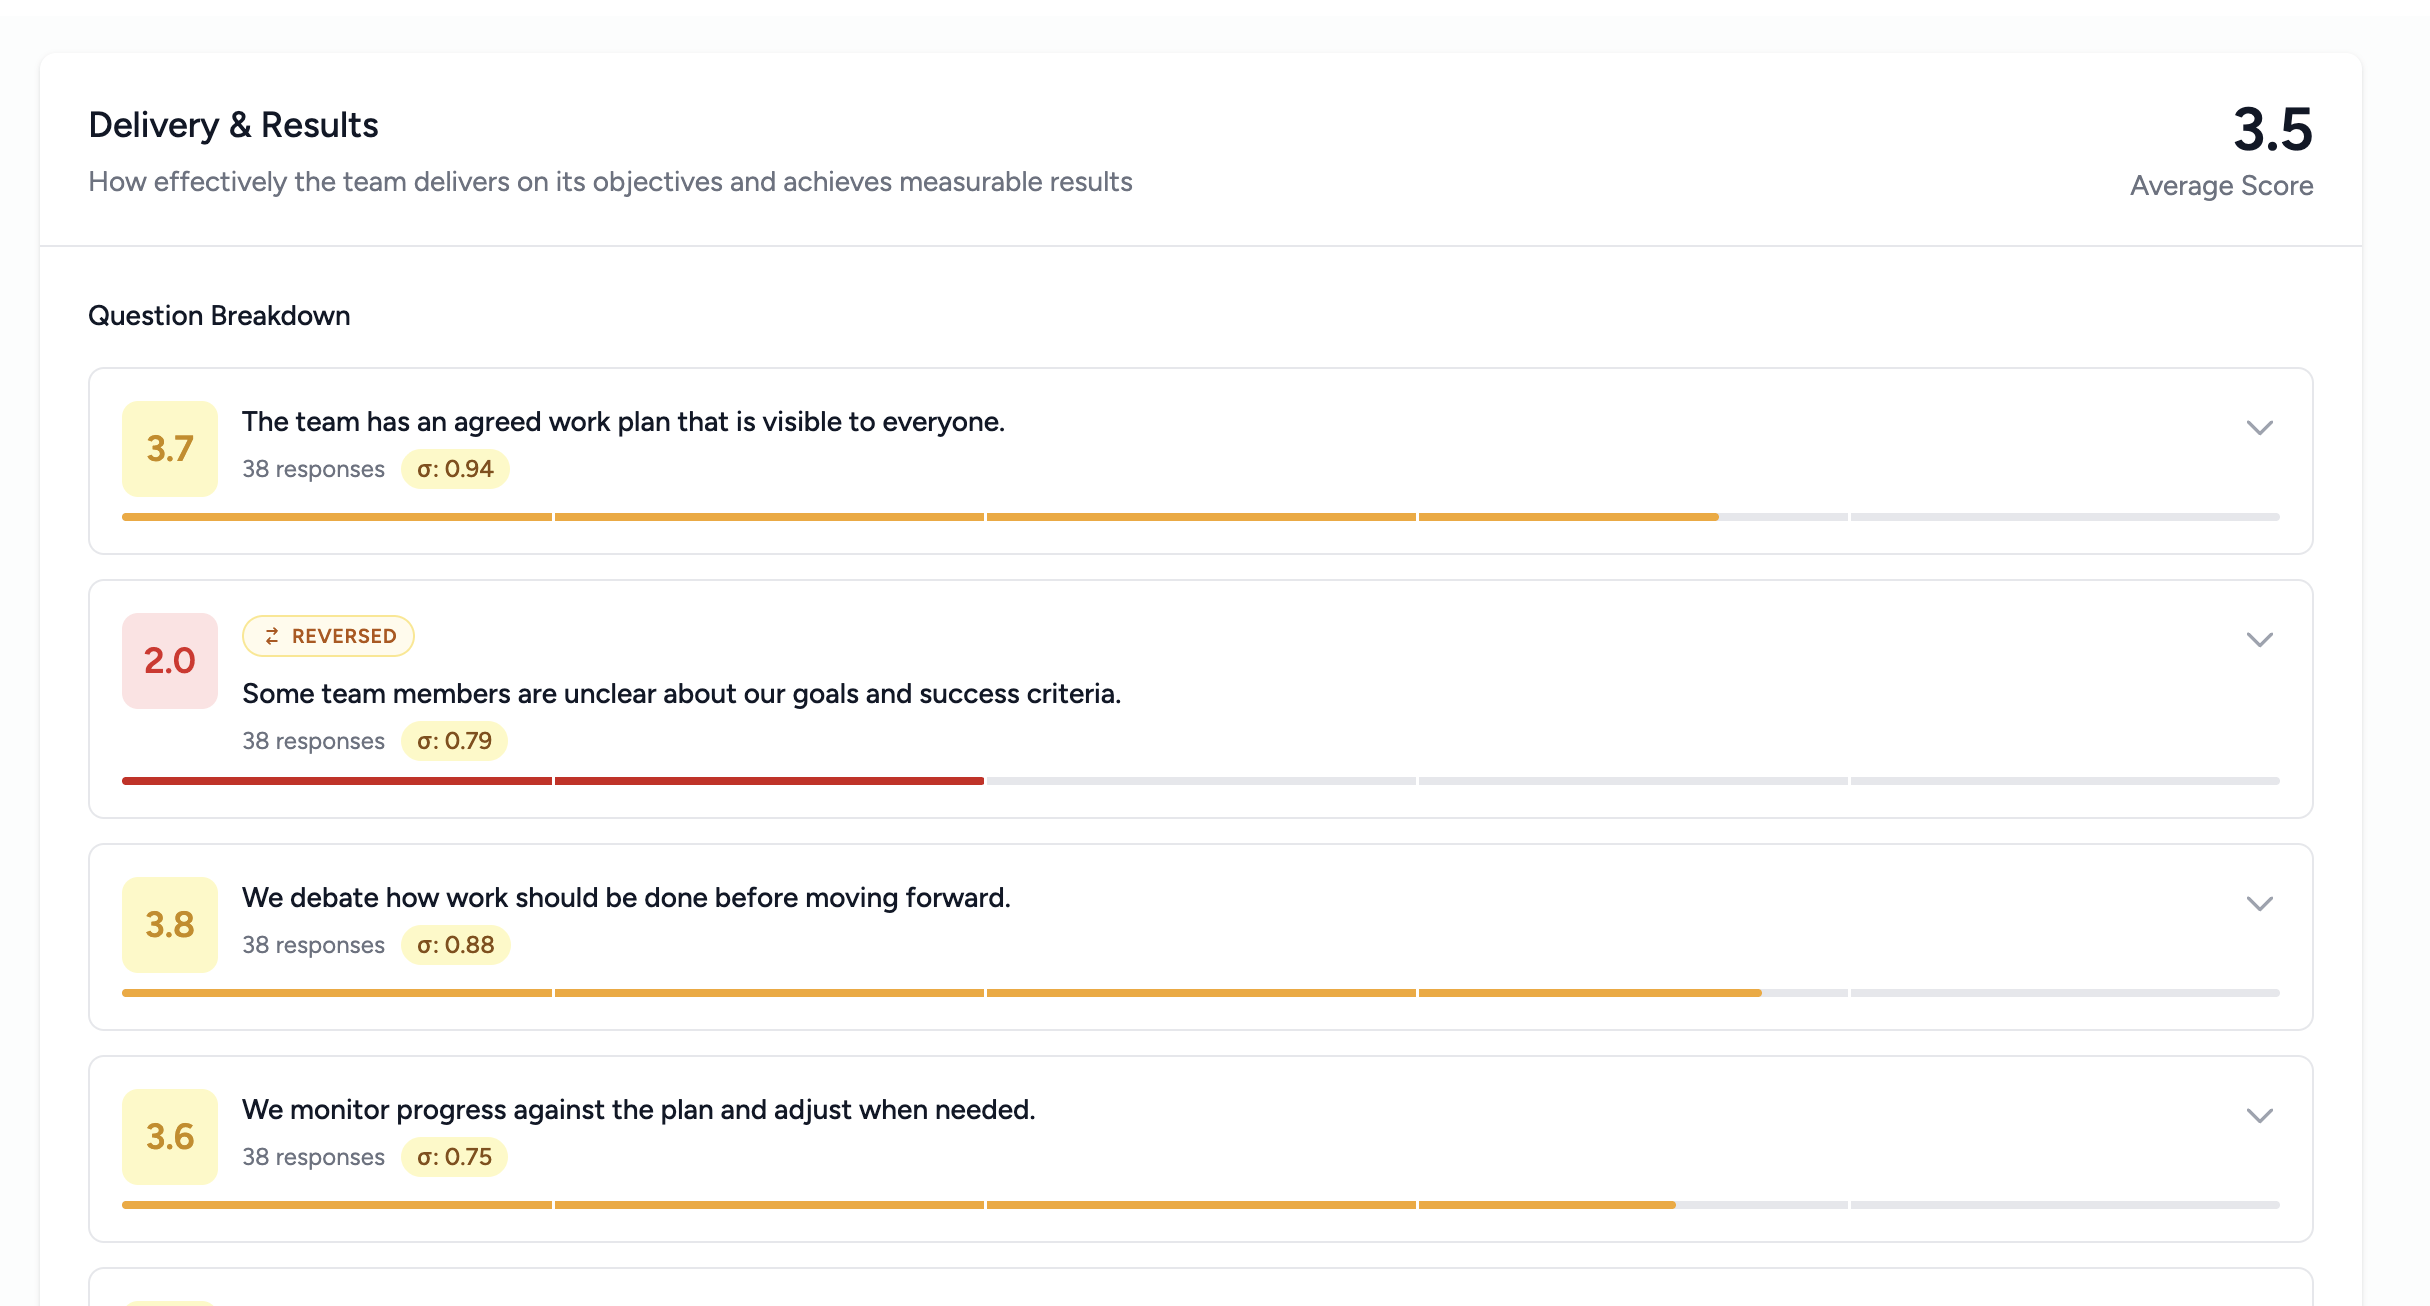
Task: Click the red progress bar for unclear goals
Action: pyautogui.click(x=552, y=781)
